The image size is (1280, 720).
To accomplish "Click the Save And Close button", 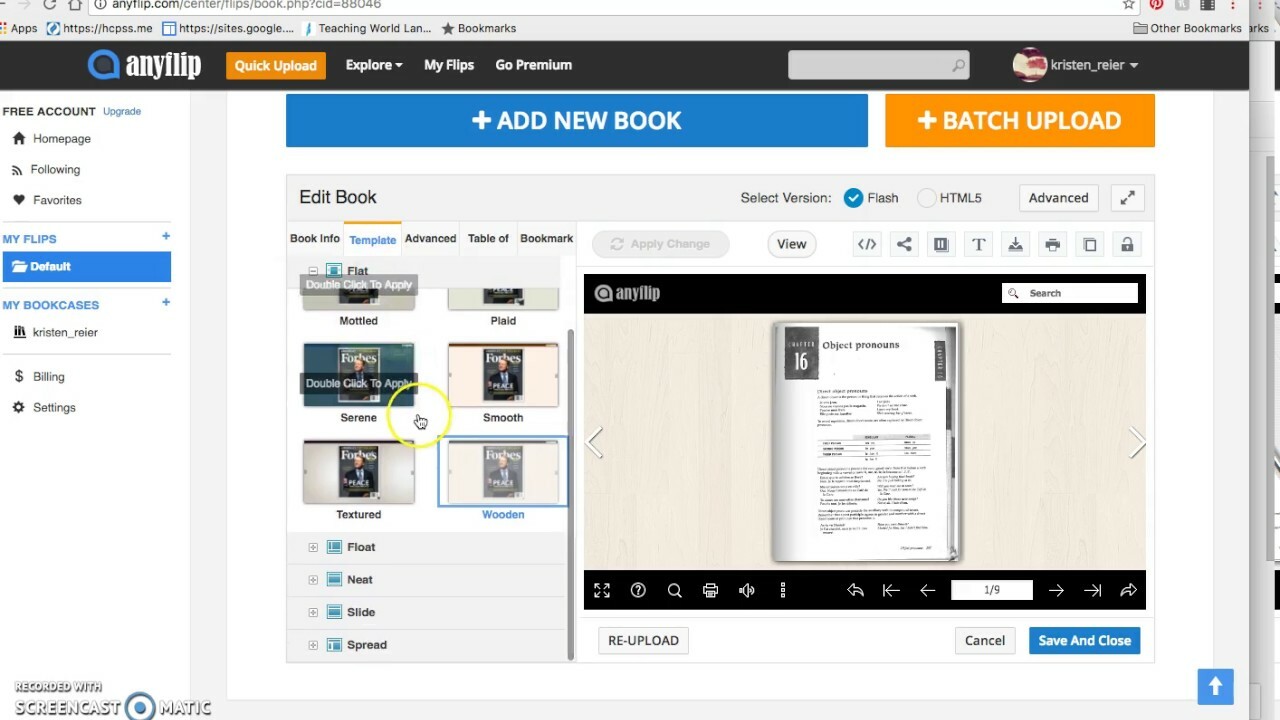I will coord(1084,641).
